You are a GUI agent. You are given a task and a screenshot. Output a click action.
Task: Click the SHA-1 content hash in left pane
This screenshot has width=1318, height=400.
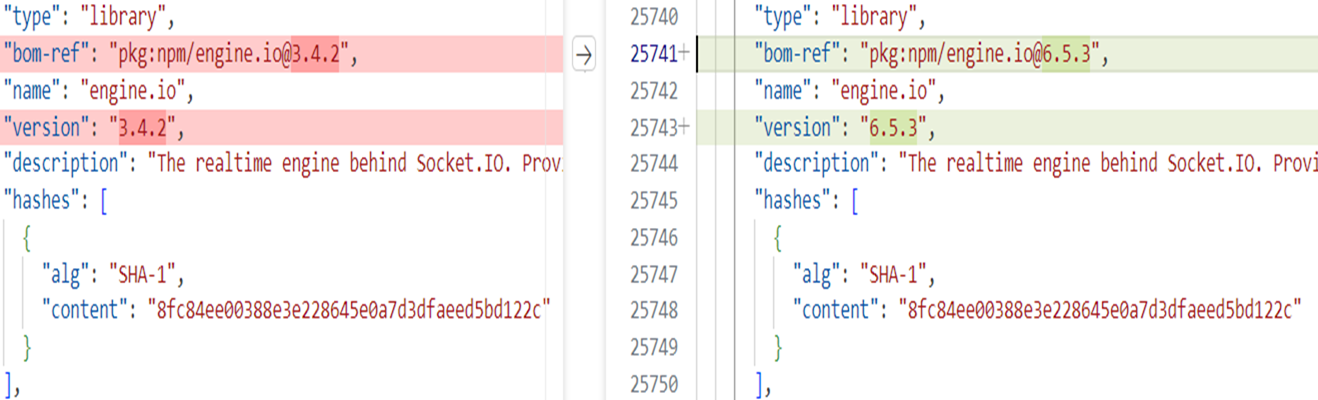coord(350,311)
